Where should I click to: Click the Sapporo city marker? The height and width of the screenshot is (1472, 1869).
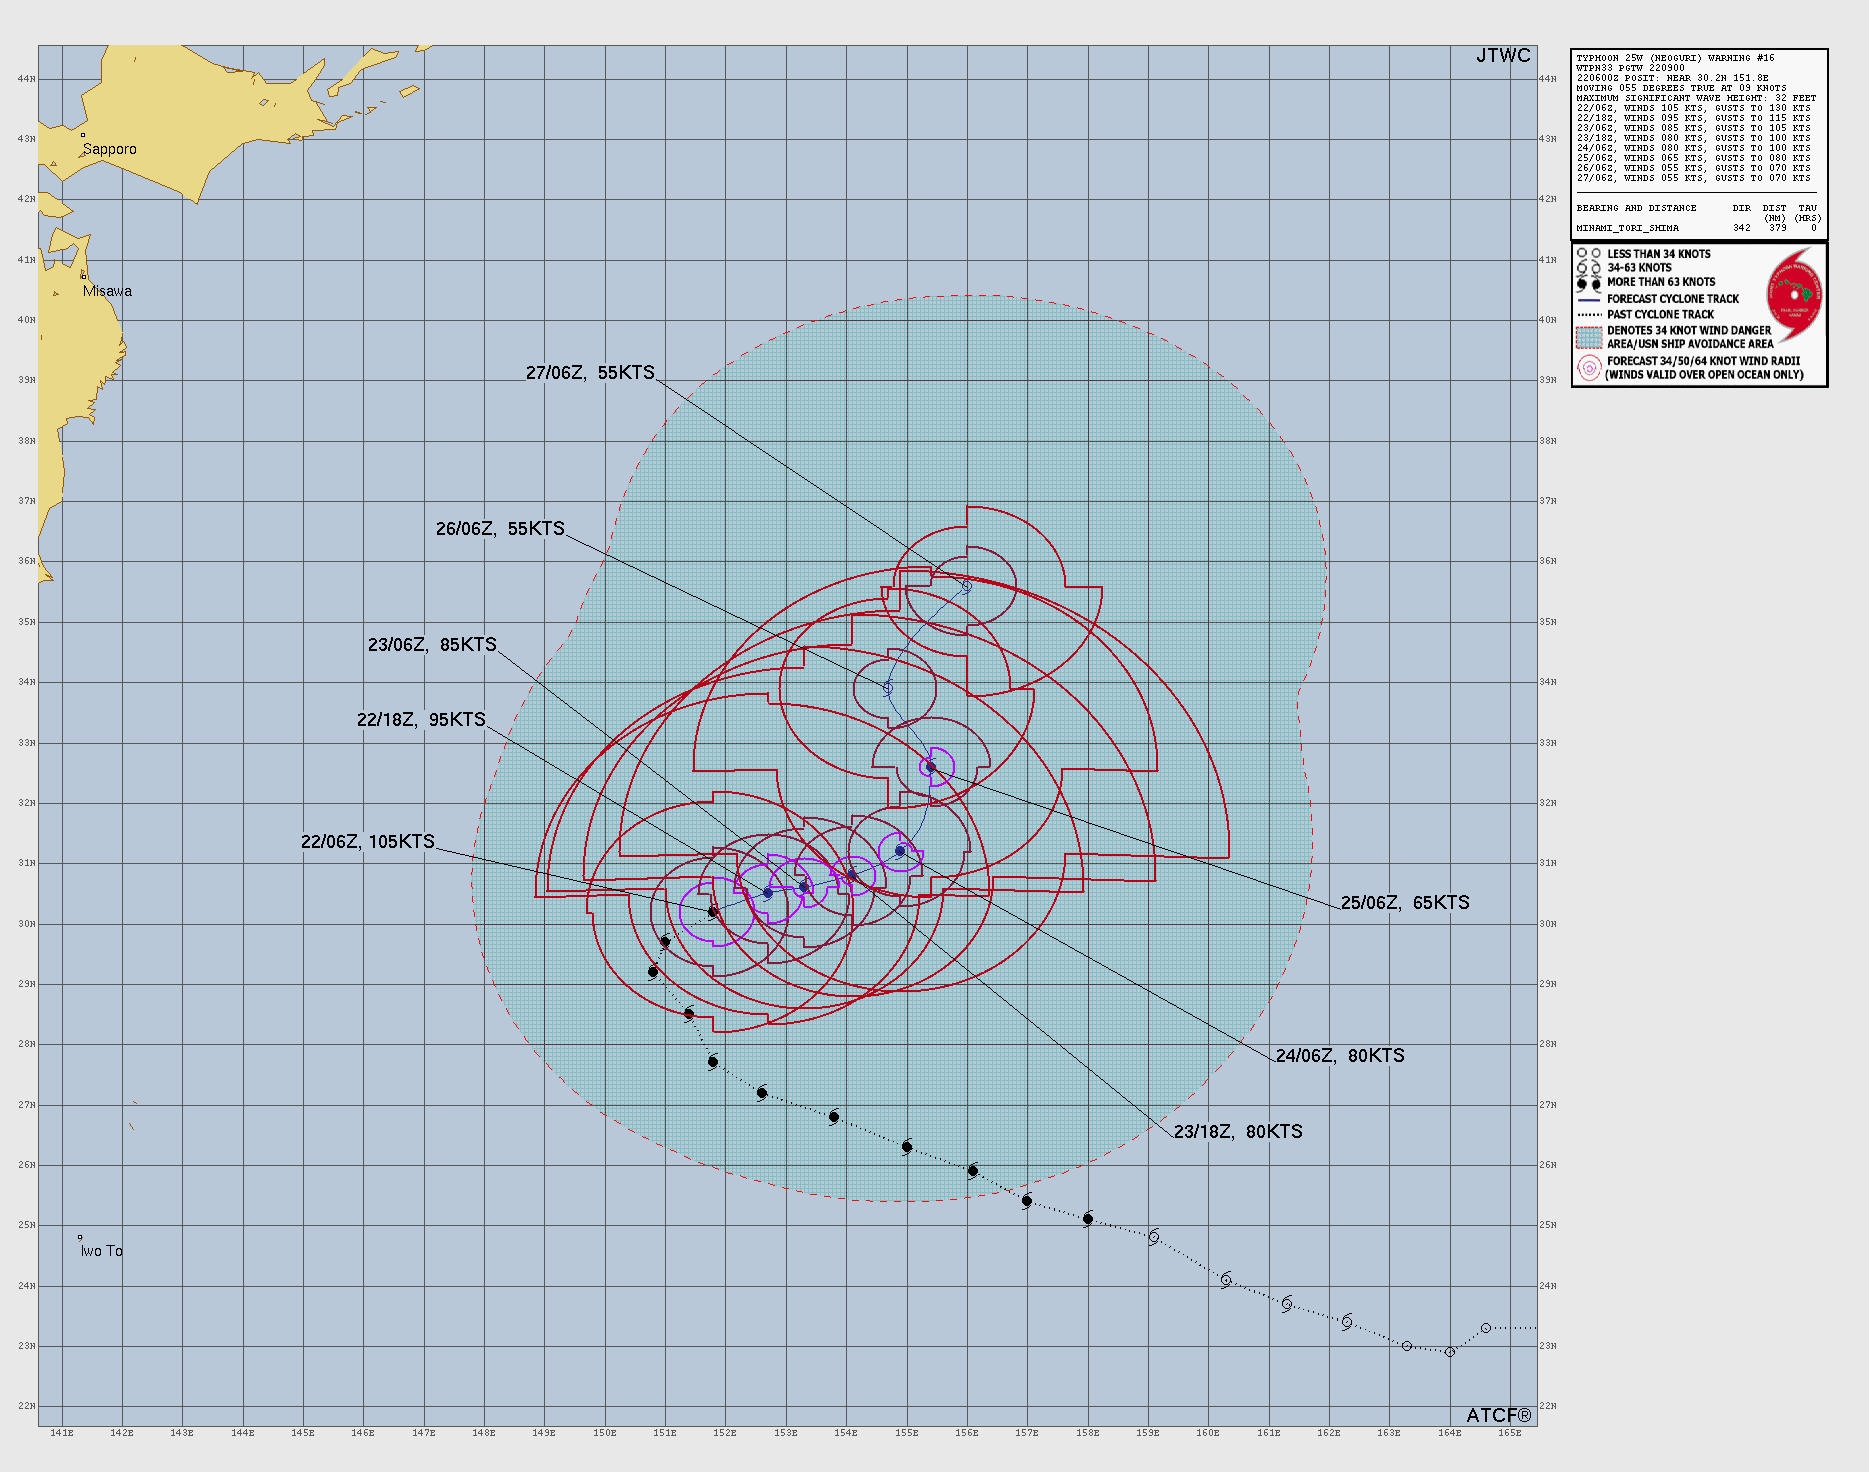point(83,135)
